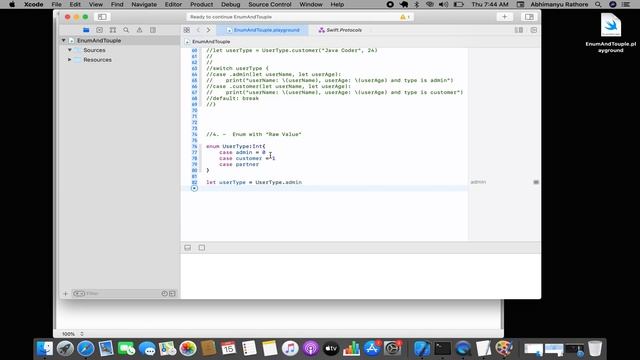Open the issue navigator warning icon

tap(140, 30)
